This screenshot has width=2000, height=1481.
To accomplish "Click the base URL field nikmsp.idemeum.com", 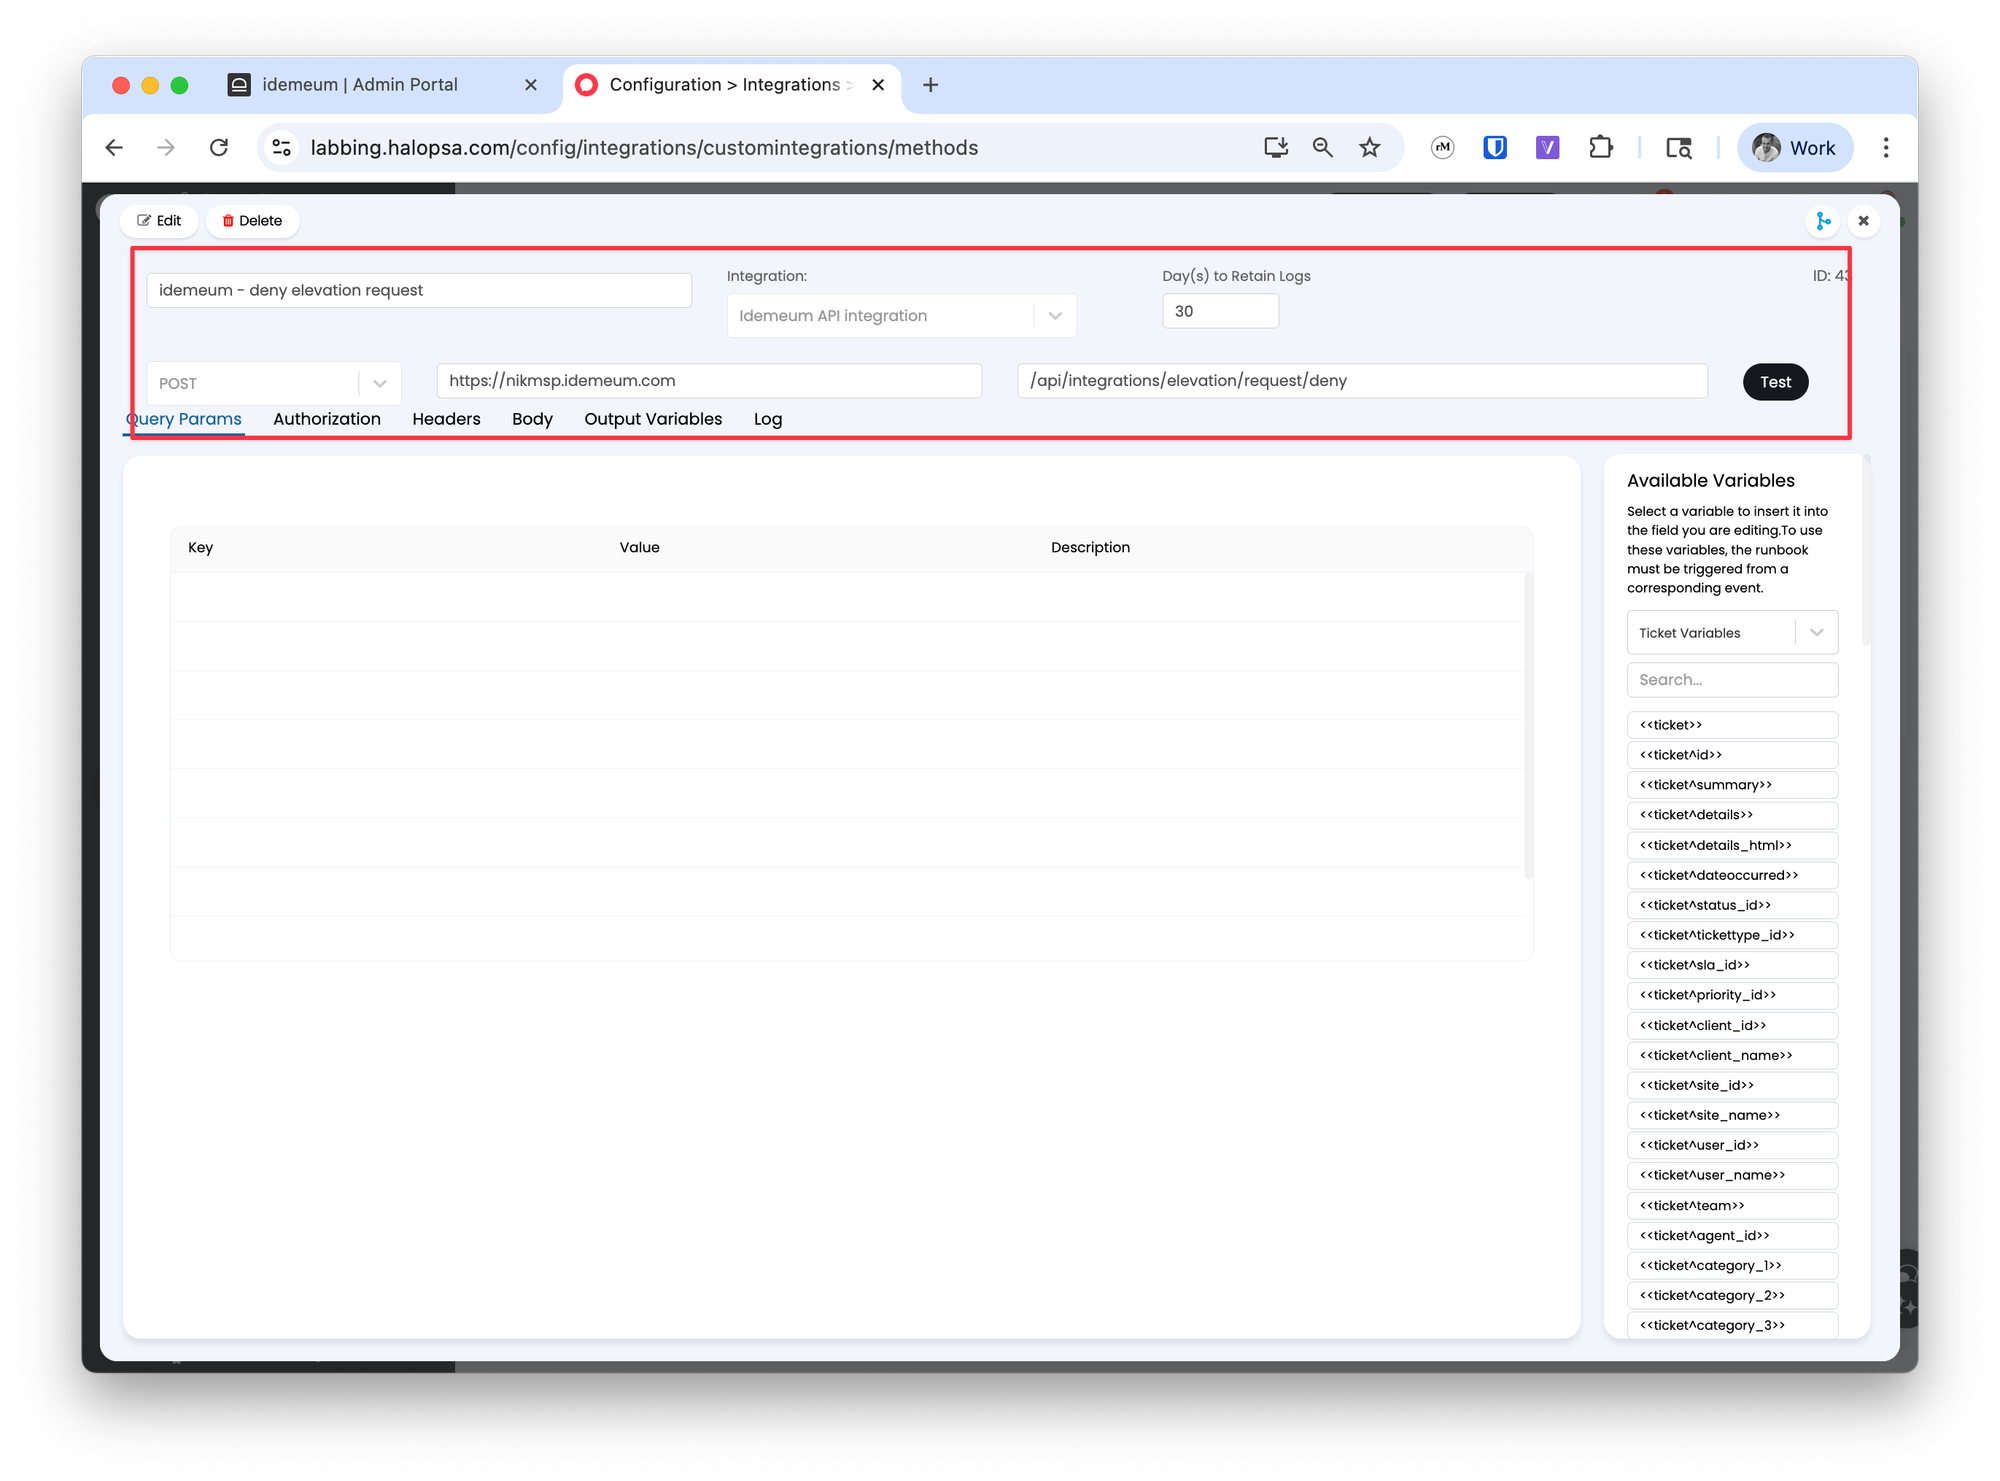I will 709,381.
